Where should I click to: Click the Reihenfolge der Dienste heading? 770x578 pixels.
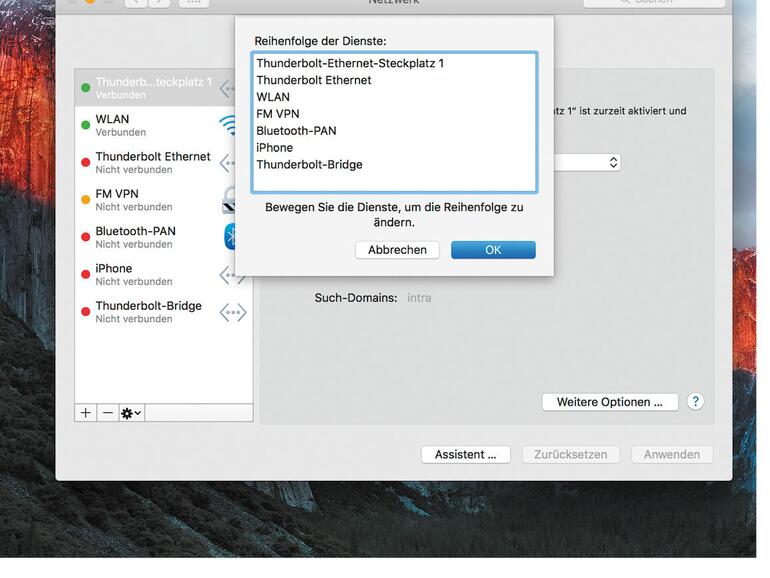point(320,41)
